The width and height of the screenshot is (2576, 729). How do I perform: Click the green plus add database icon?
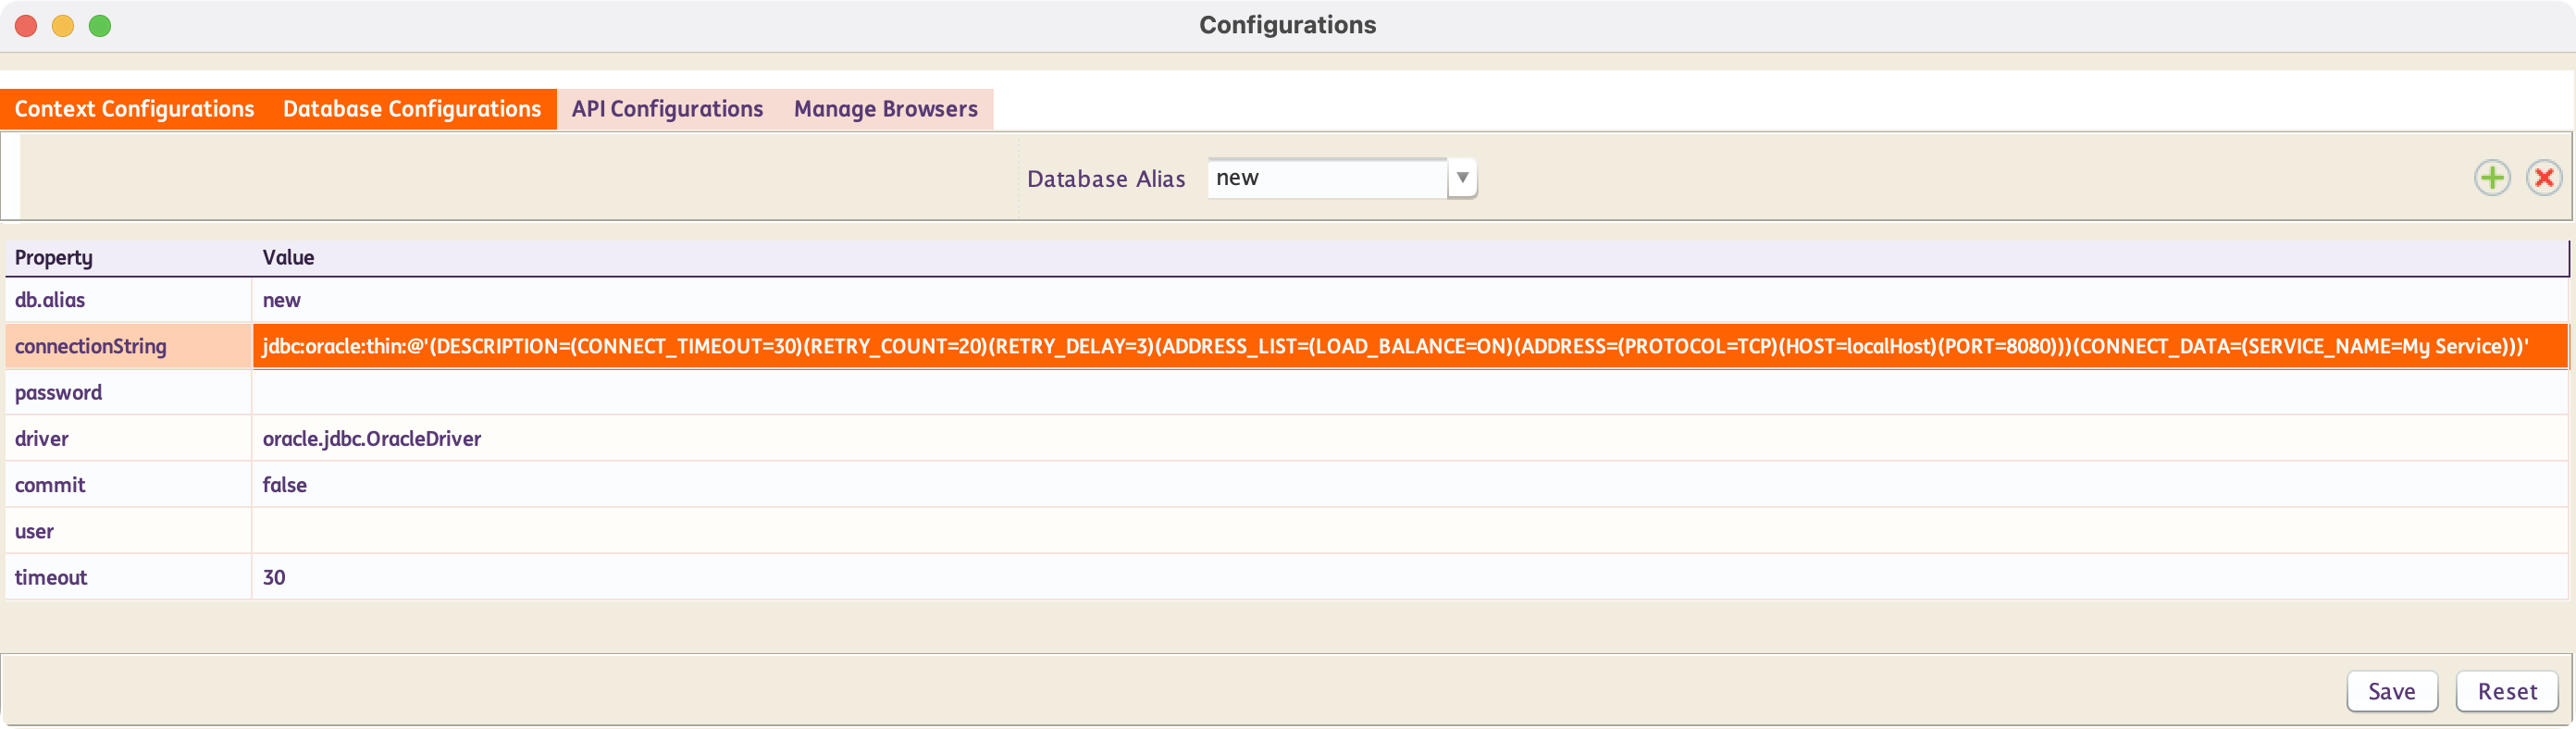coord(2491,178)
